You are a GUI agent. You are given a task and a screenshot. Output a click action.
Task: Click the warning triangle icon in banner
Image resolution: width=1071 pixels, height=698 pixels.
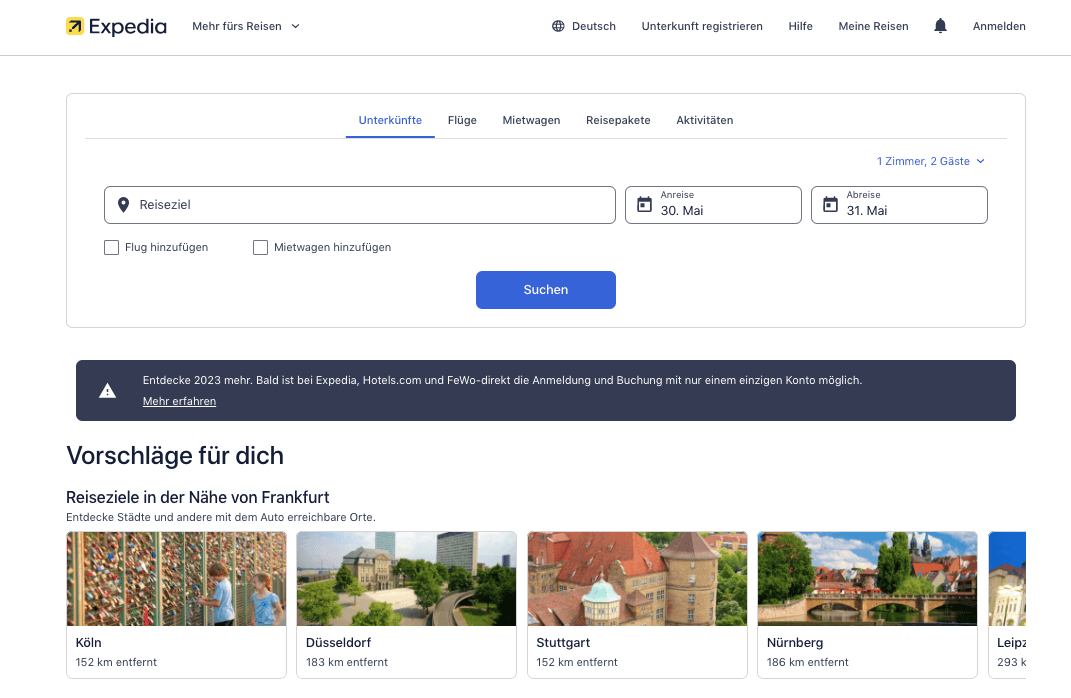point(107,391)
